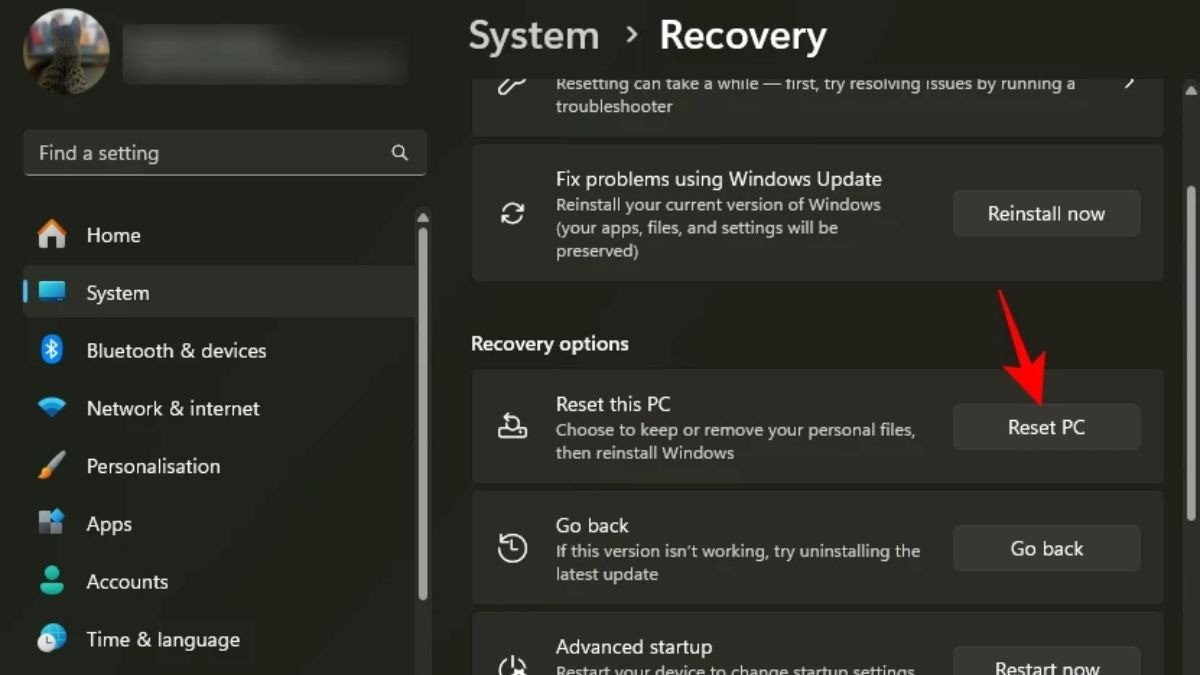Open Bluetooth & devices settings
Image resolution: width=1200 pixels, height=675 pixels.
(x=176, y=351)
